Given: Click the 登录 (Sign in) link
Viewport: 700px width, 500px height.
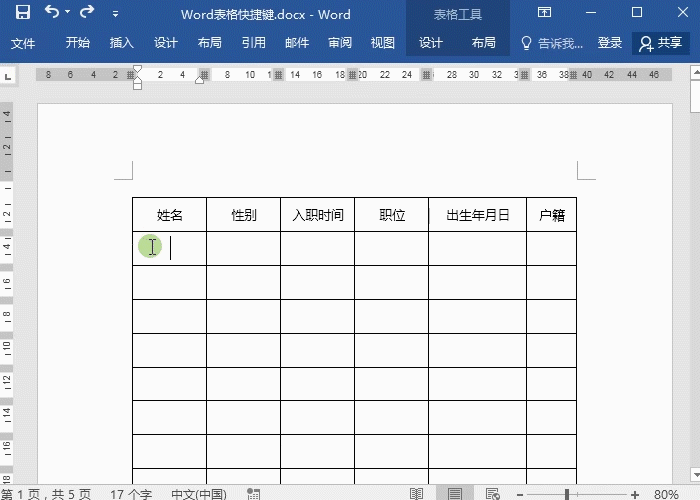Looking at the screenshot, I should pyautogui.click(x=610, y=43).
